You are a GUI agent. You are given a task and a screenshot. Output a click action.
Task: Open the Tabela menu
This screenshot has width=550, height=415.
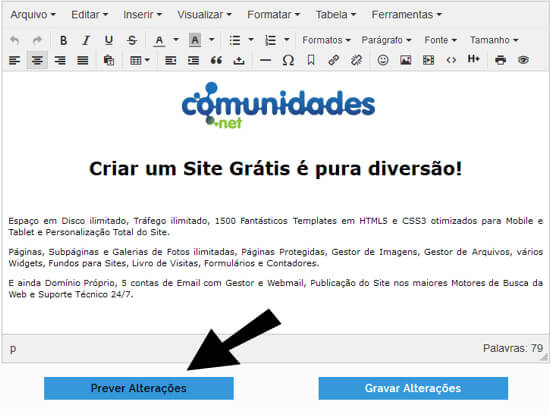coord(336,15)
